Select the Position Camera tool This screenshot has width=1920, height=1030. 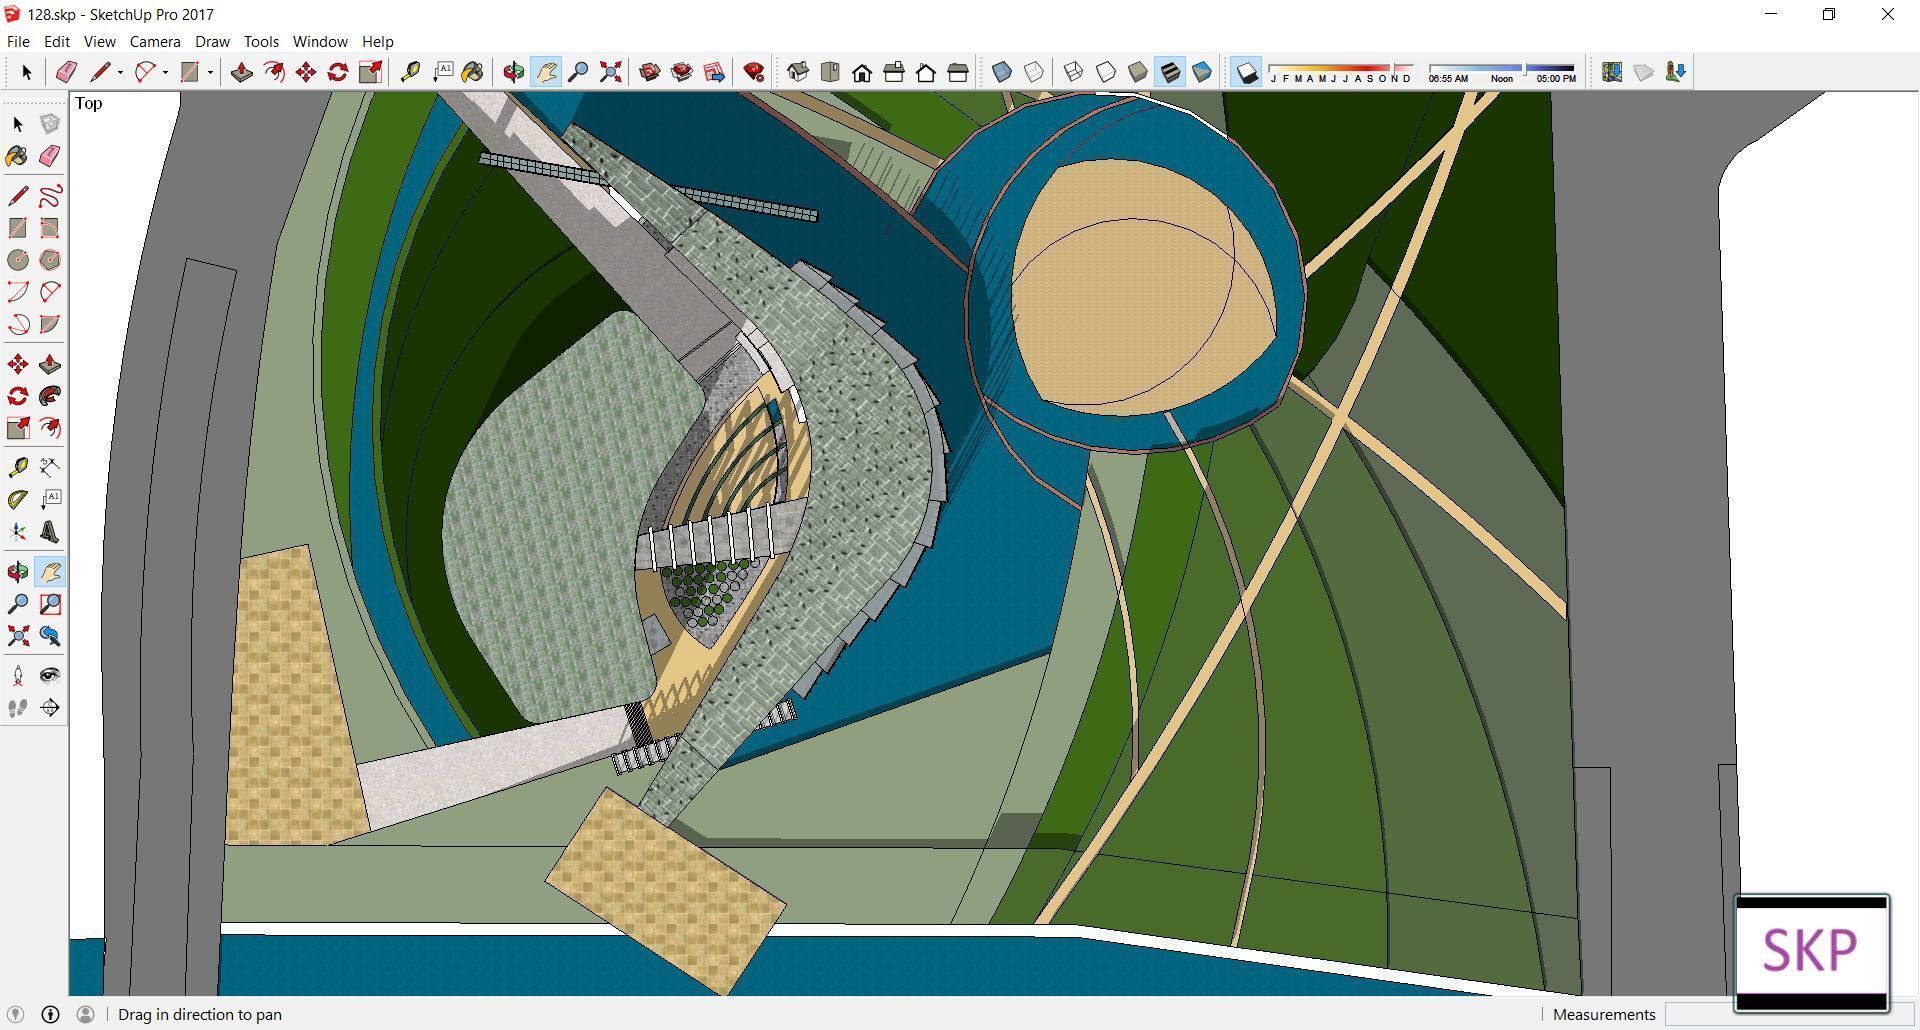[18, 676]
